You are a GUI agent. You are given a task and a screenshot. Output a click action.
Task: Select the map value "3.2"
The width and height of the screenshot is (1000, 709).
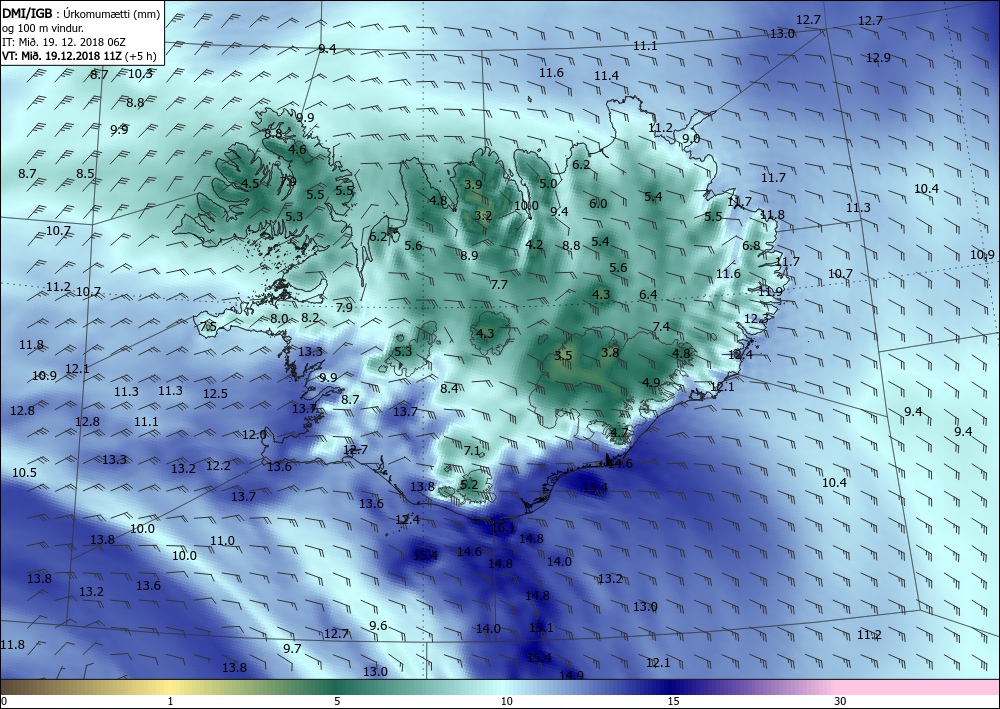[483, 216]
